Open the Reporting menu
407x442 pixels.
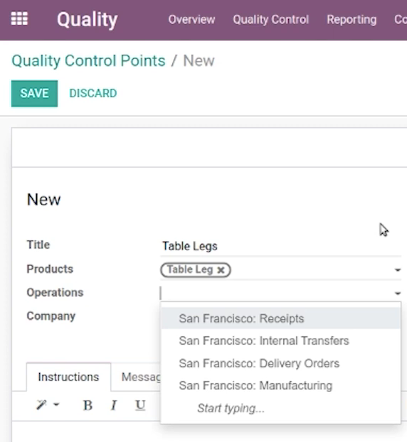352,20
